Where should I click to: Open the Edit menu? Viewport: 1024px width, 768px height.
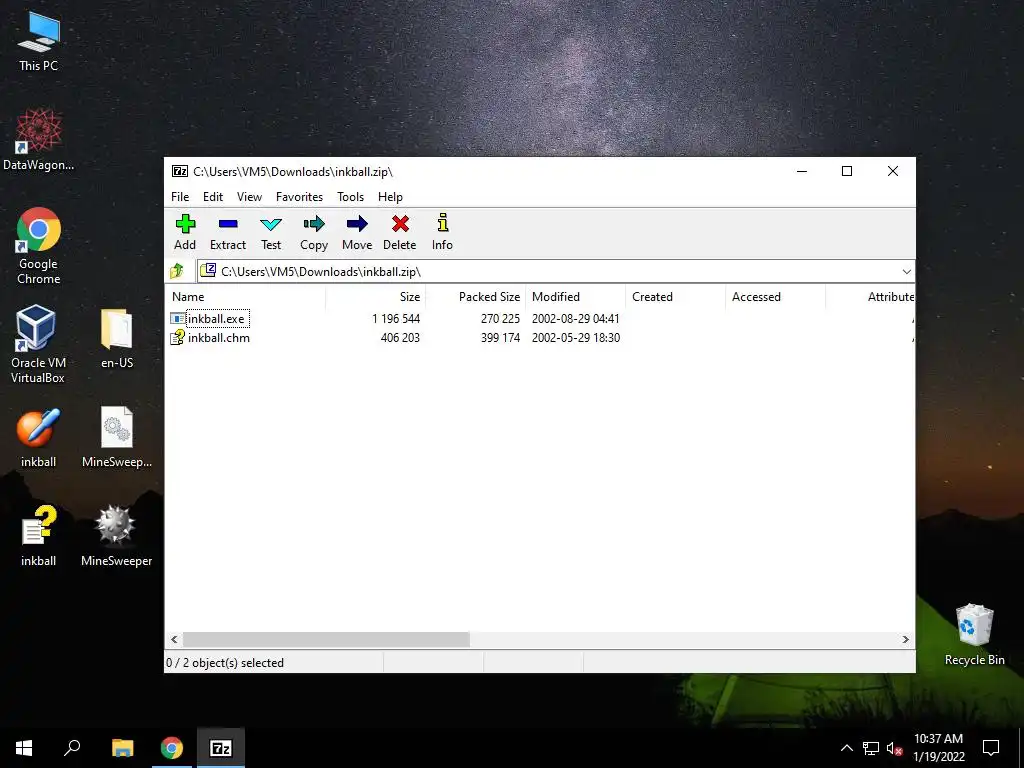pos(213,197)
